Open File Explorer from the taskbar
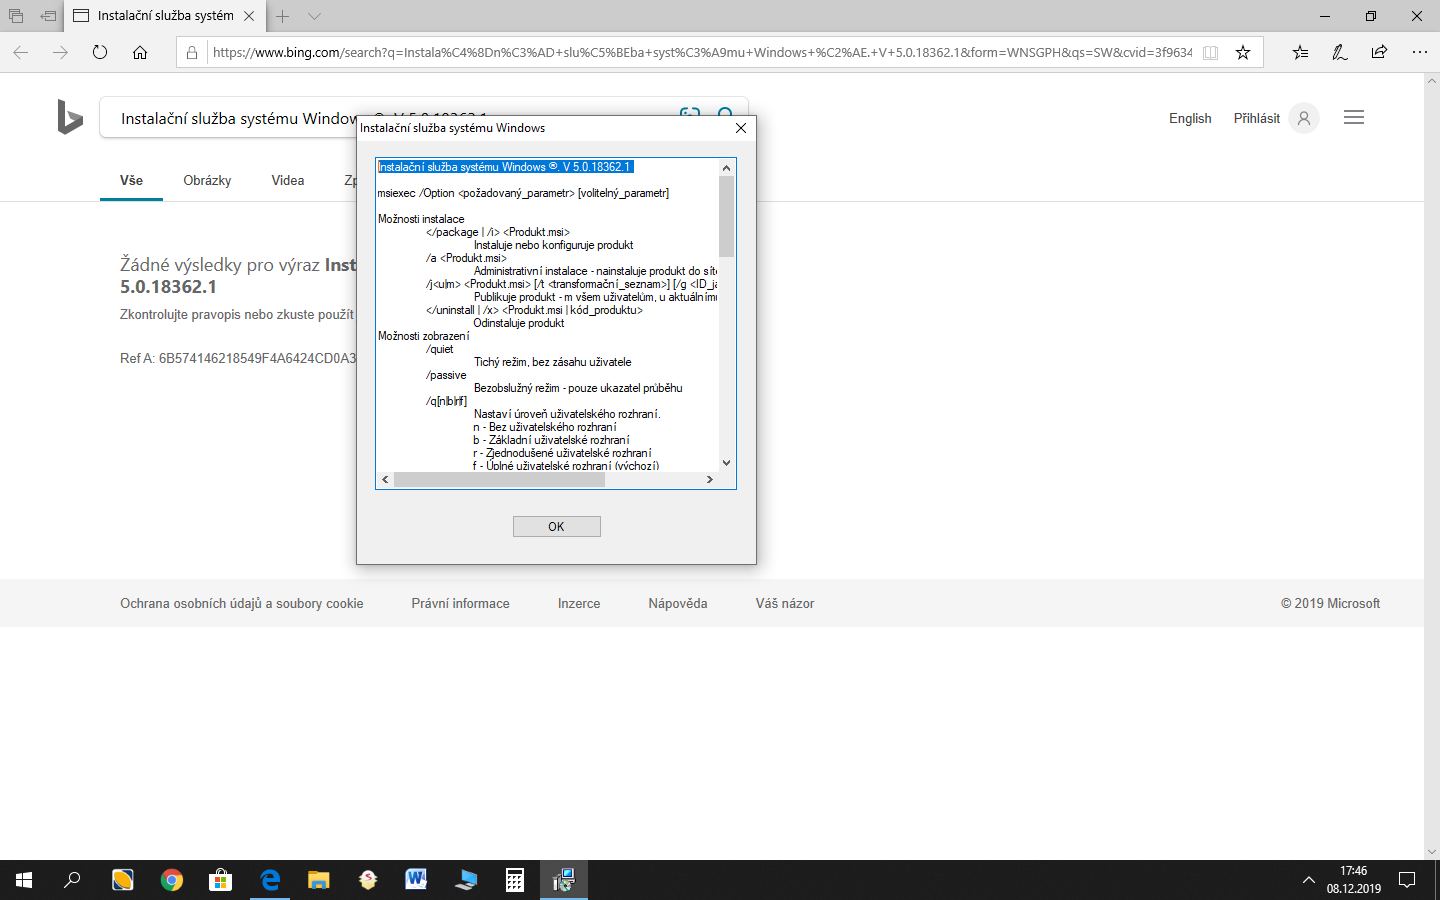Screen dimensions: 1440x900 [x=318, y=880]
